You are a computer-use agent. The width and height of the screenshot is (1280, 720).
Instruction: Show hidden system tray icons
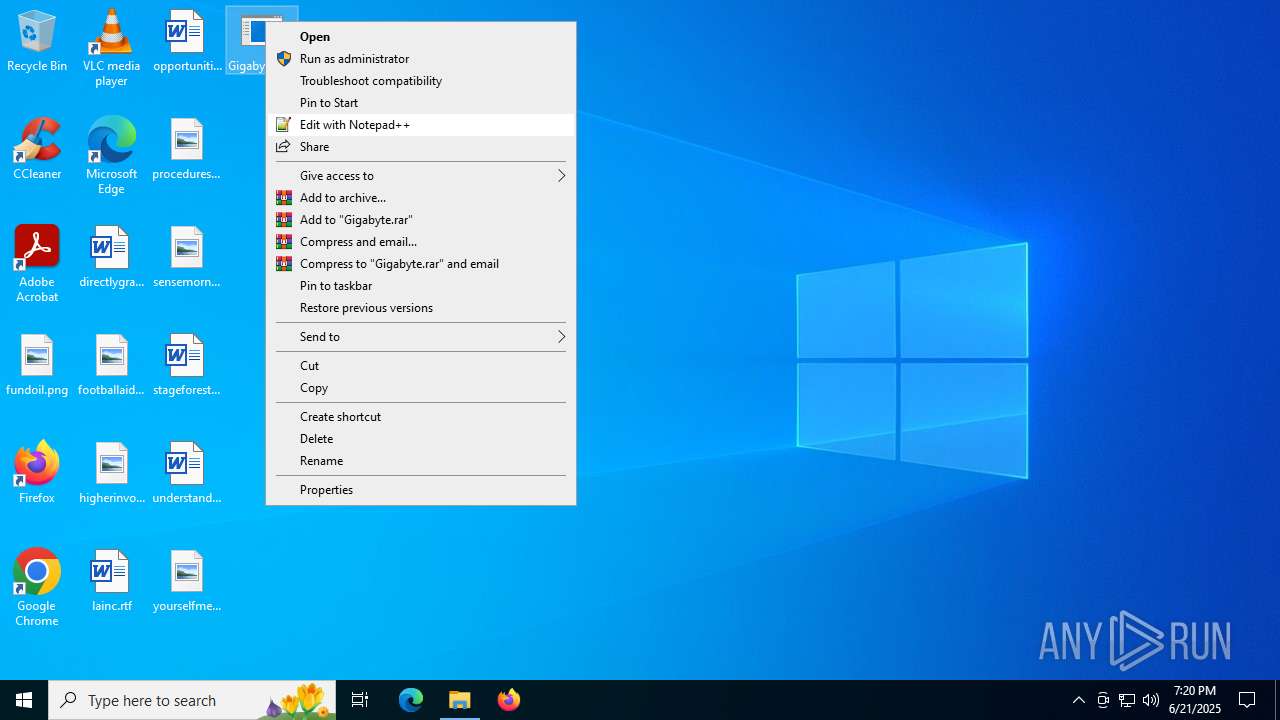pyautogui.click(x=1079, y=700)
